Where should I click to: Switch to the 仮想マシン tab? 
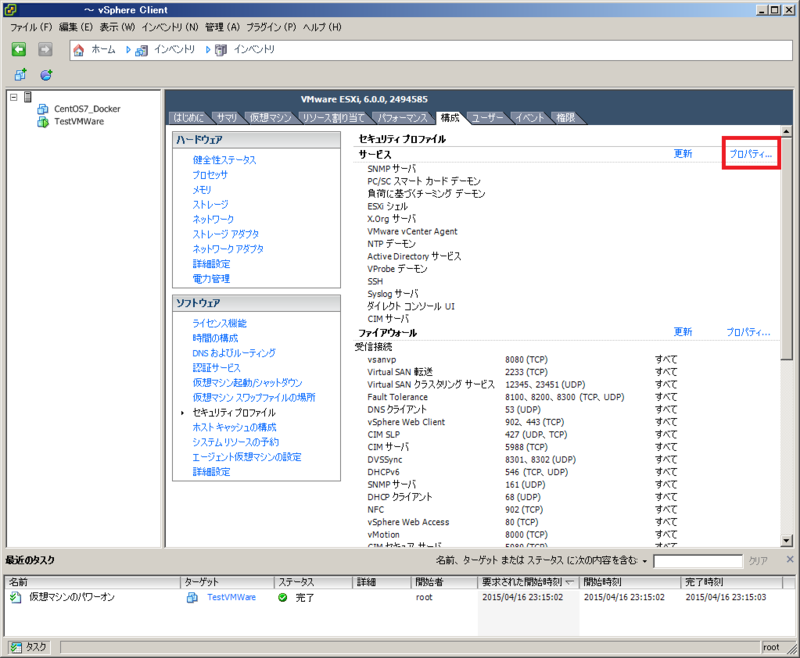click(x=270, y=118)
